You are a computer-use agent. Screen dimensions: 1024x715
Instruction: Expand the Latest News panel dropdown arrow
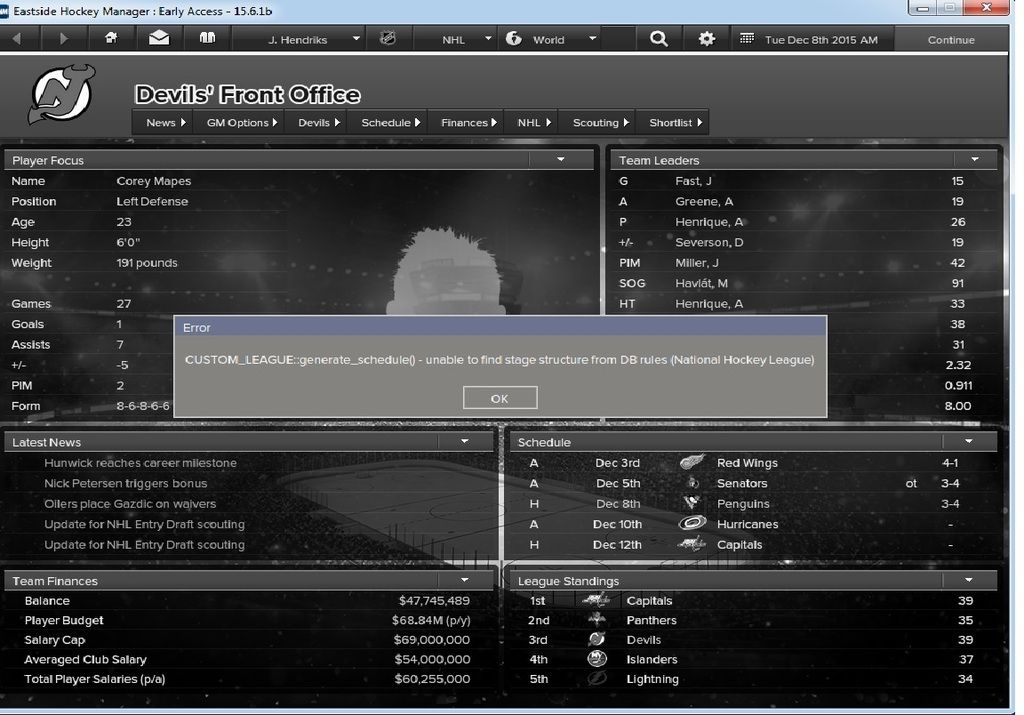click(464, 441)
